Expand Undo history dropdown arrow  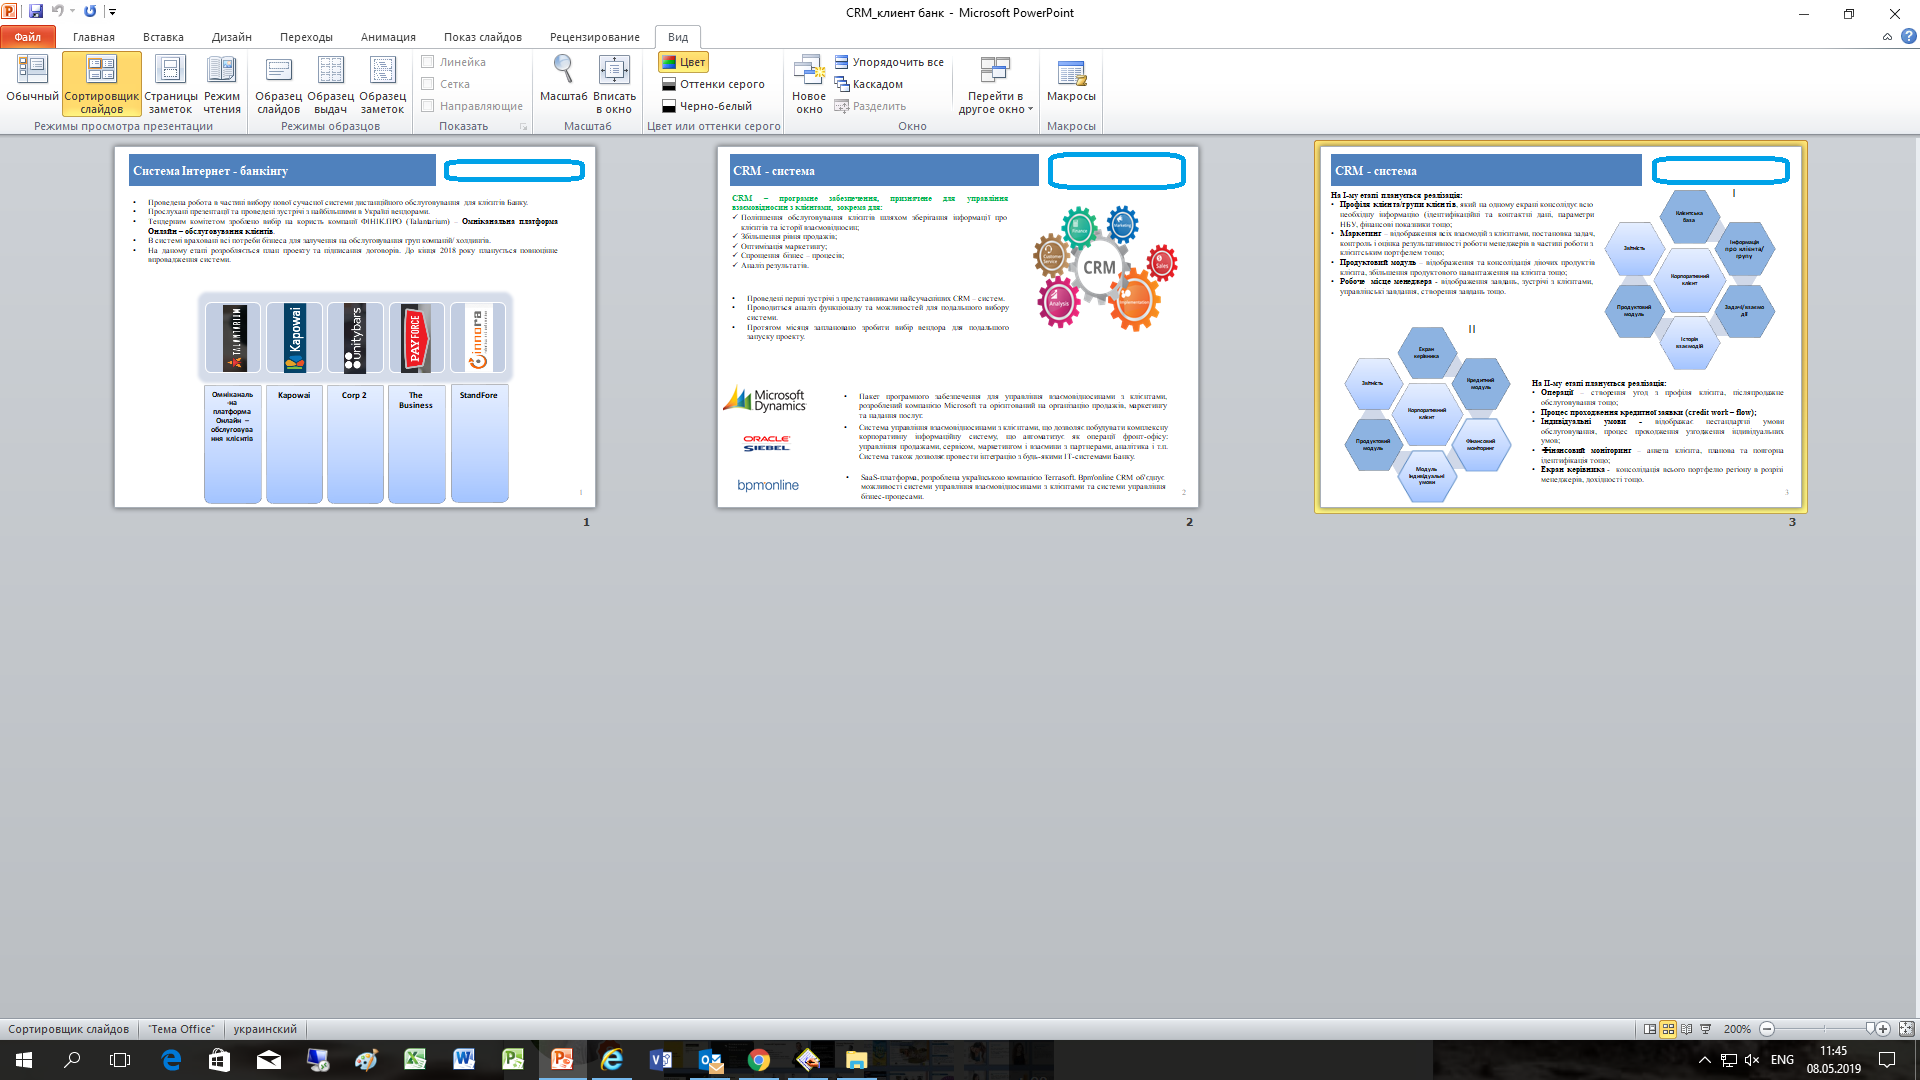[x=72, y=12]
